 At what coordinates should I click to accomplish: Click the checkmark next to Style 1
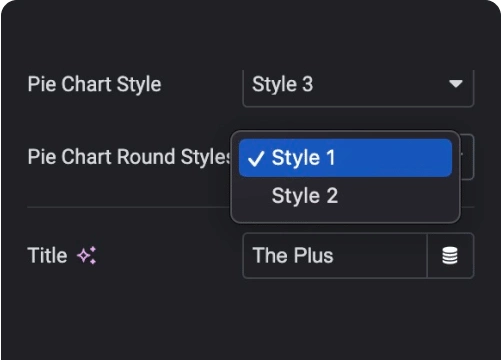(256, 158)
